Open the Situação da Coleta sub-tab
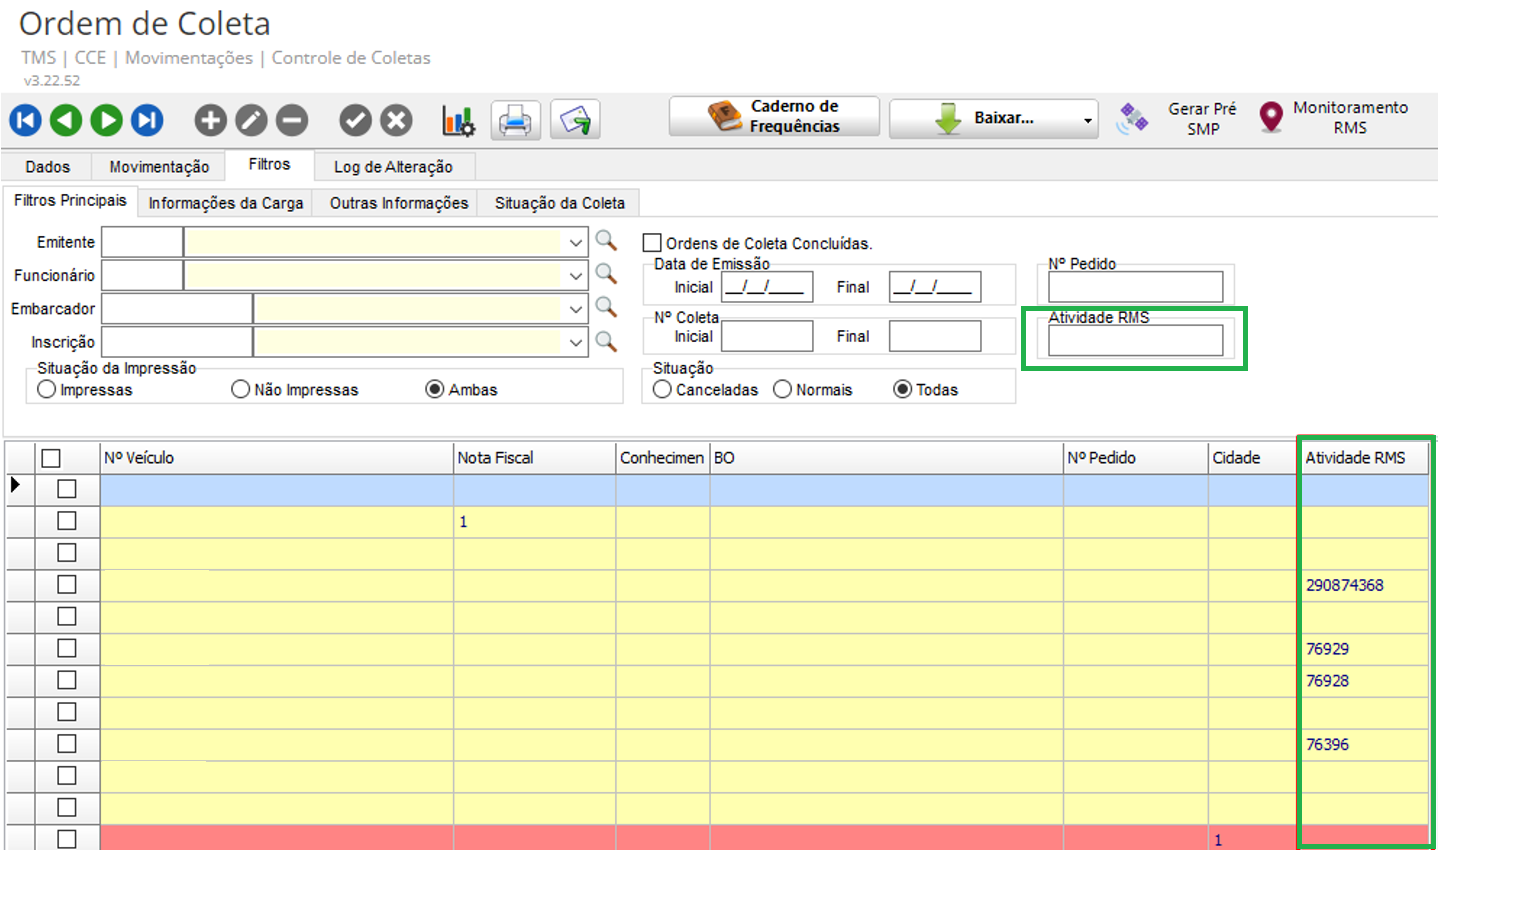 click(559, 203)
